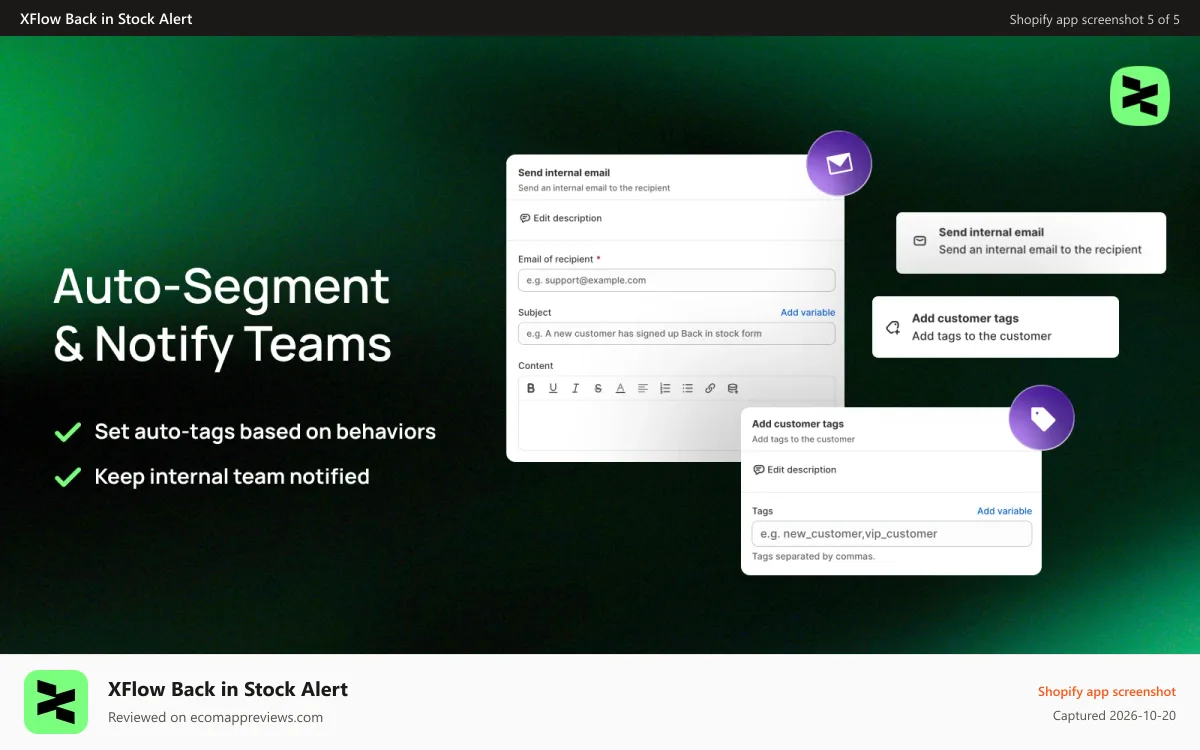Viewport: 1200px width, 750px height.
Task: Click 'Keep internal team notified' text
Action: point(232,477)
